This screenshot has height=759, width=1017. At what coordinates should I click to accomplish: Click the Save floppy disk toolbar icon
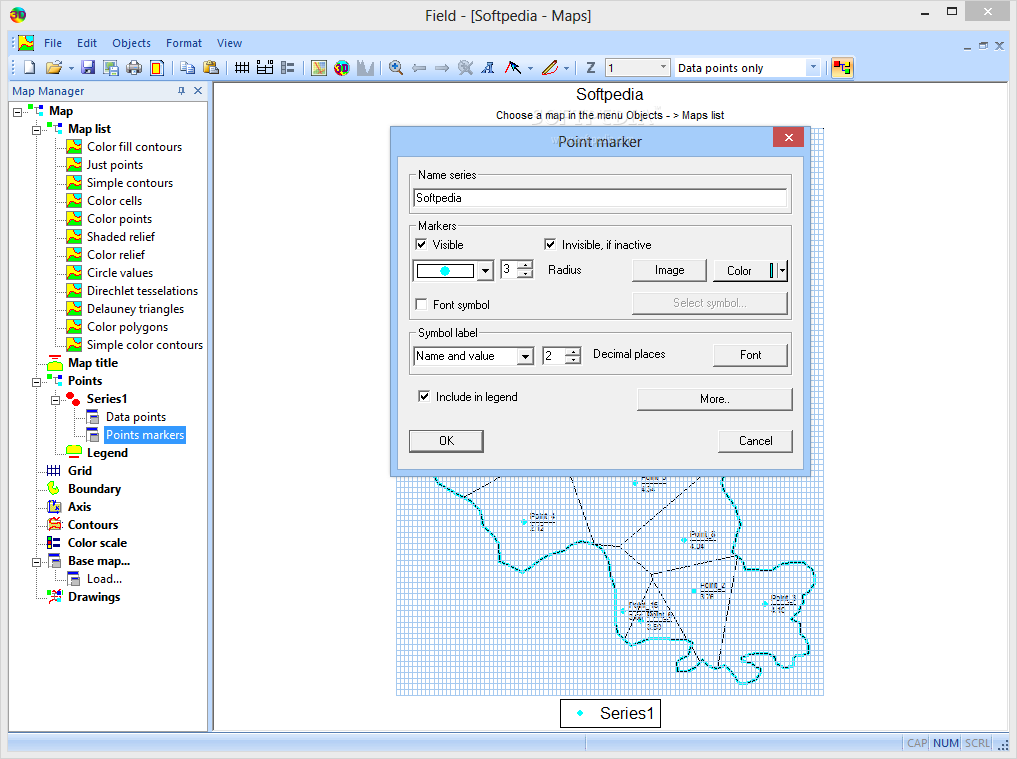(x=88, y=68)
